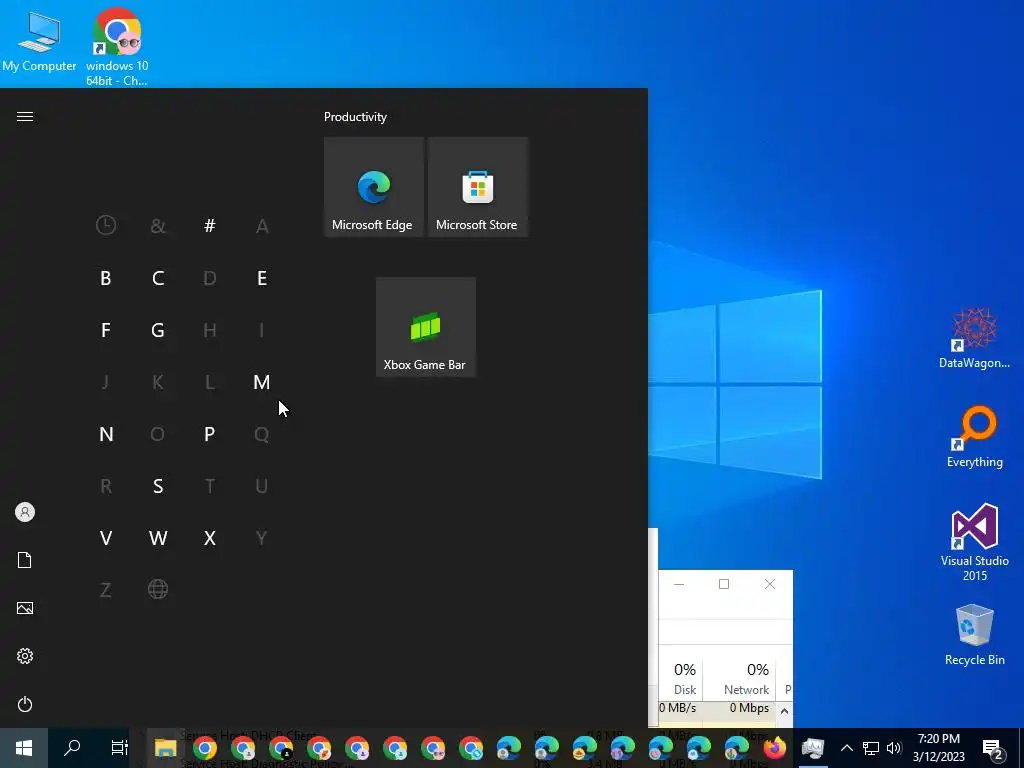The image size is (1024, 768).
Task: Click the volume speaker tray icon
Action: [894, 748]
